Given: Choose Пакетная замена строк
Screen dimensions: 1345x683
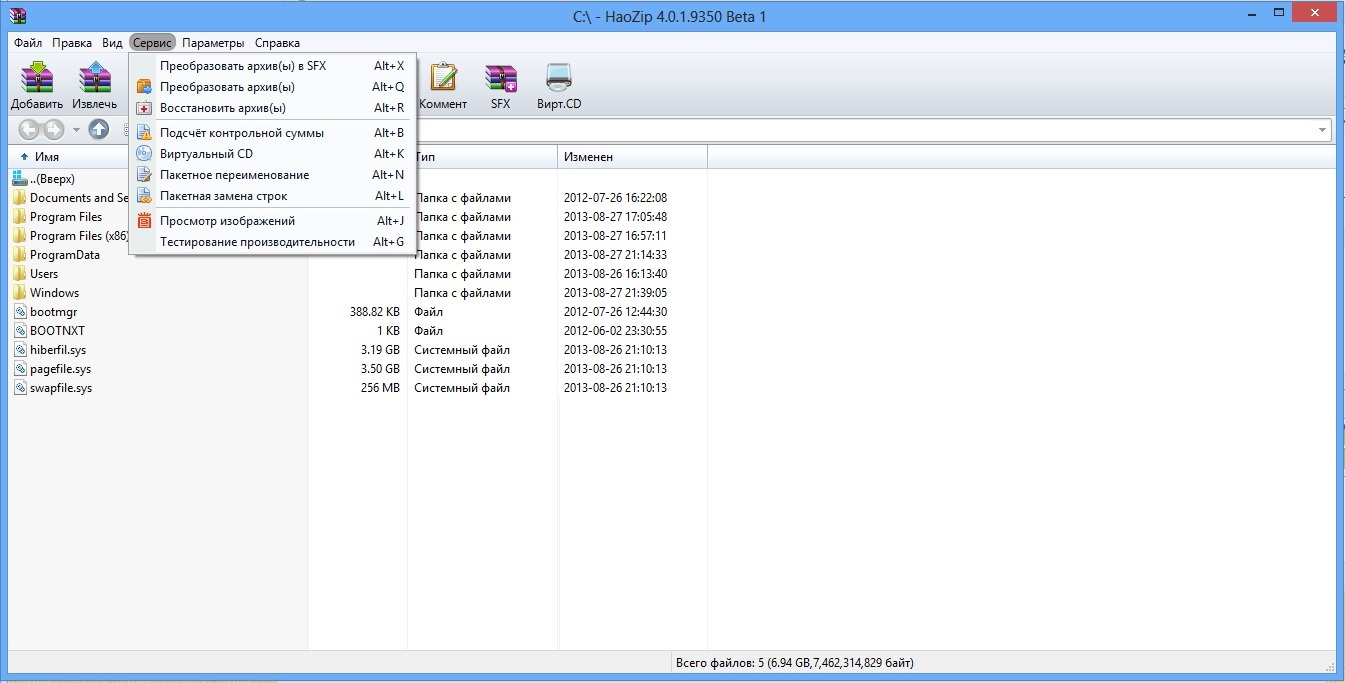Looking at the screenshot, I should pos(272,196).
